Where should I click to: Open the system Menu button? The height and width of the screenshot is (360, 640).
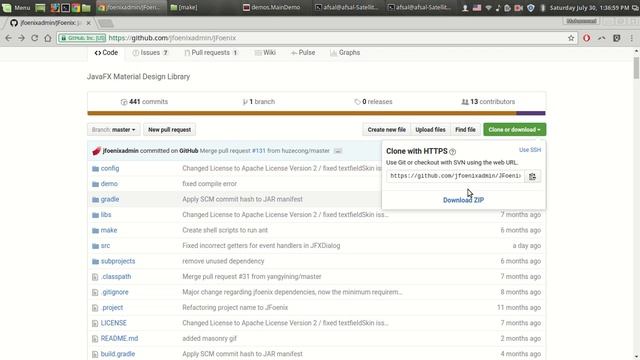[x=16, y=7]
